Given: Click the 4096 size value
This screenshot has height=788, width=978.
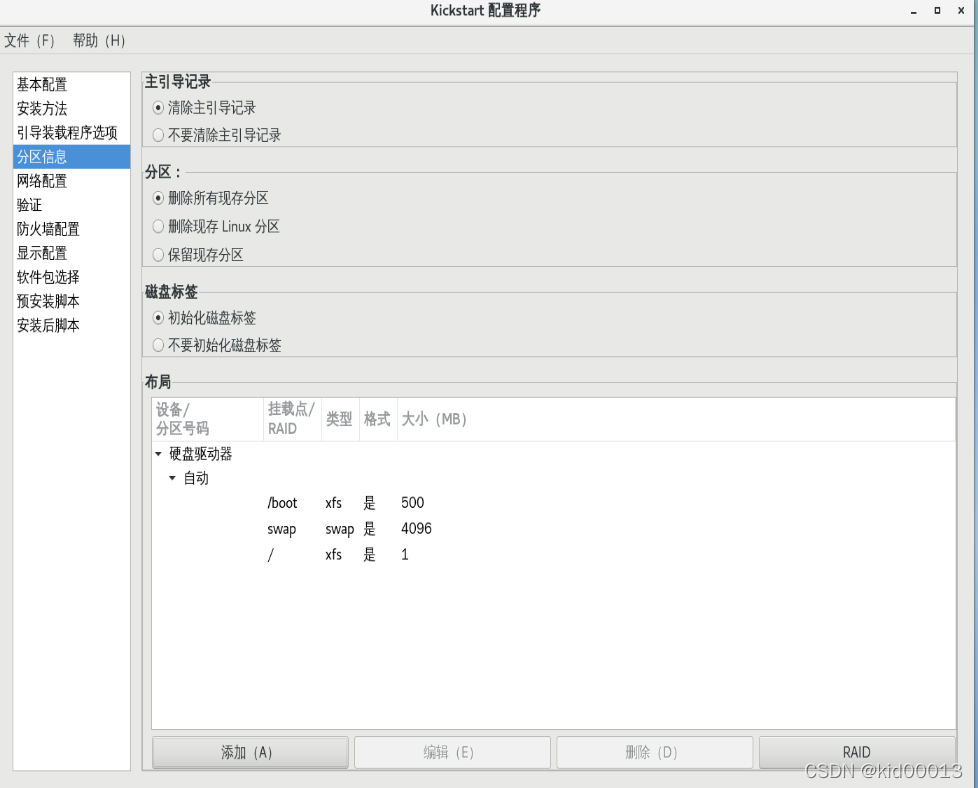Looking at the screenshot, I should click(x=416, y=529).
